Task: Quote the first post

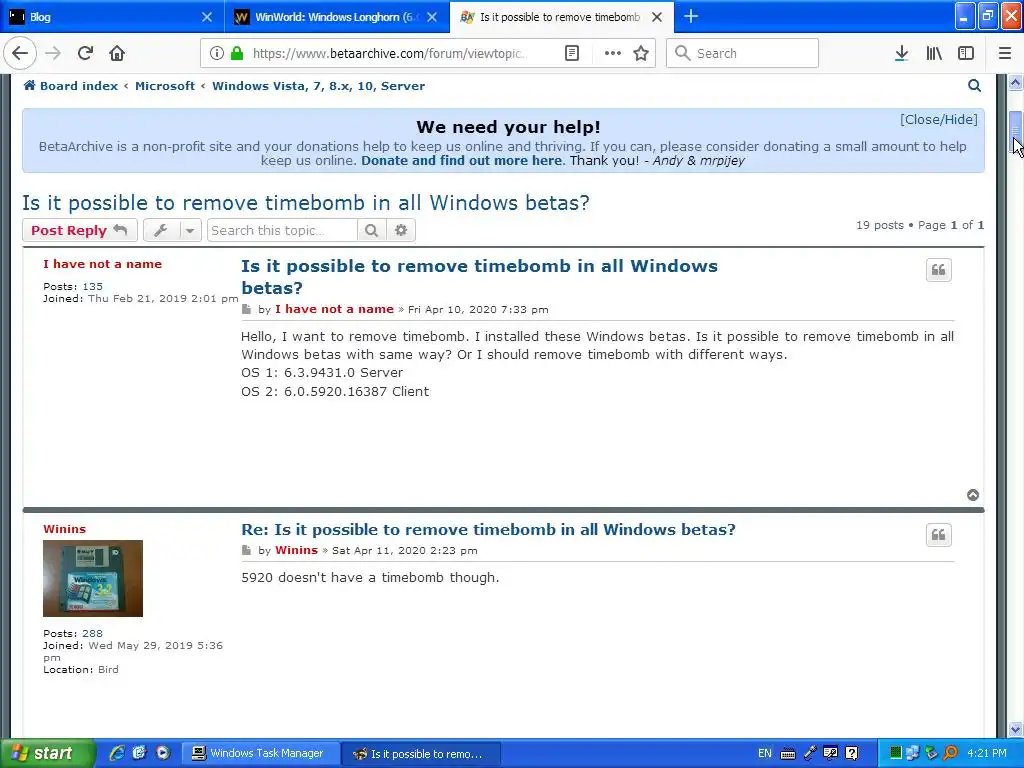Action: (938, 270)
